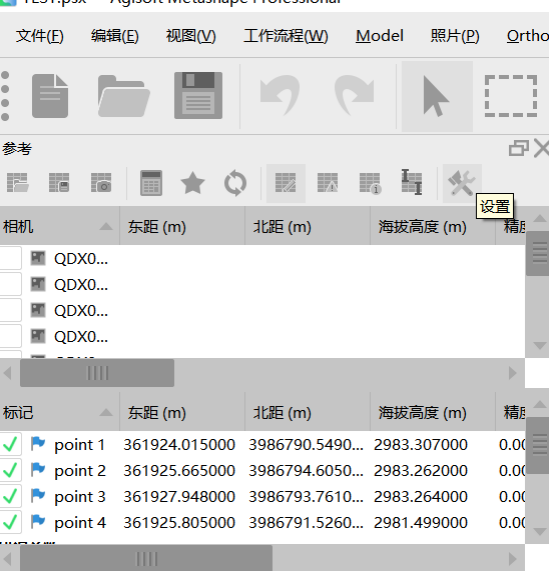
Task: Open the 工作流程(W) menu
Action: pos(286,36)
